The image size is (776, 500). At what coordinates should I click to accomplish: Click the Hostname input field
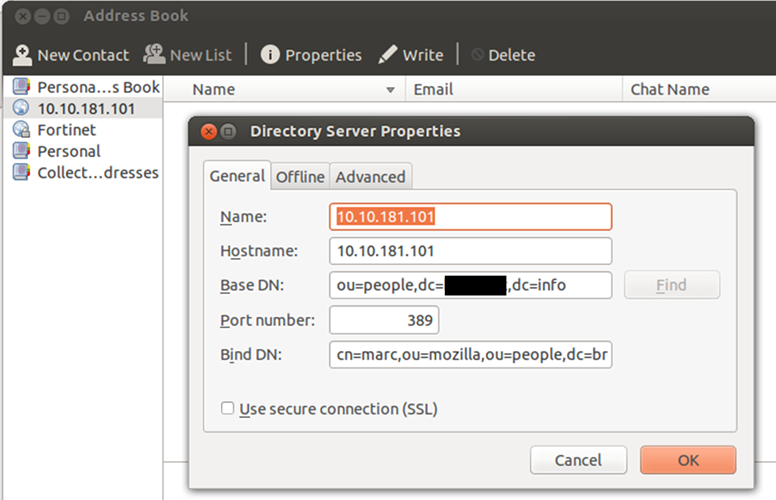point(470,250)
